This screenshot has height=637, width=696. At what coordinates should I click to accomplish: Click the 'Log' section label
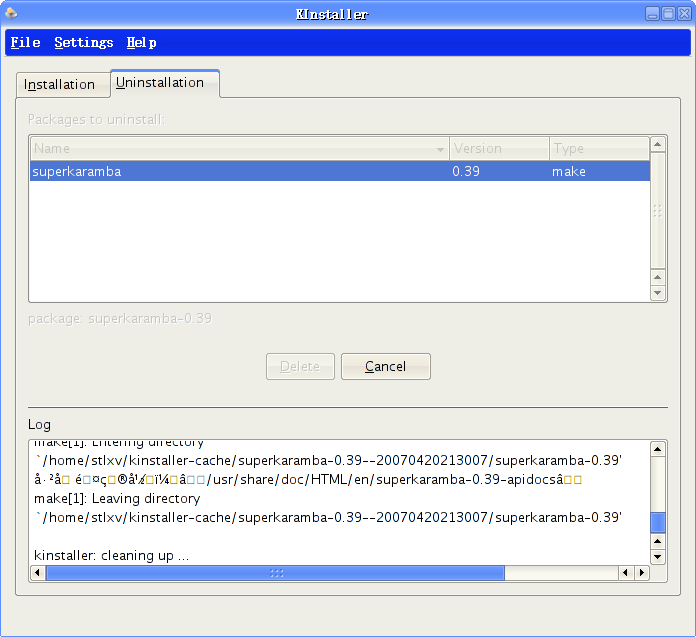pos(40,425)
